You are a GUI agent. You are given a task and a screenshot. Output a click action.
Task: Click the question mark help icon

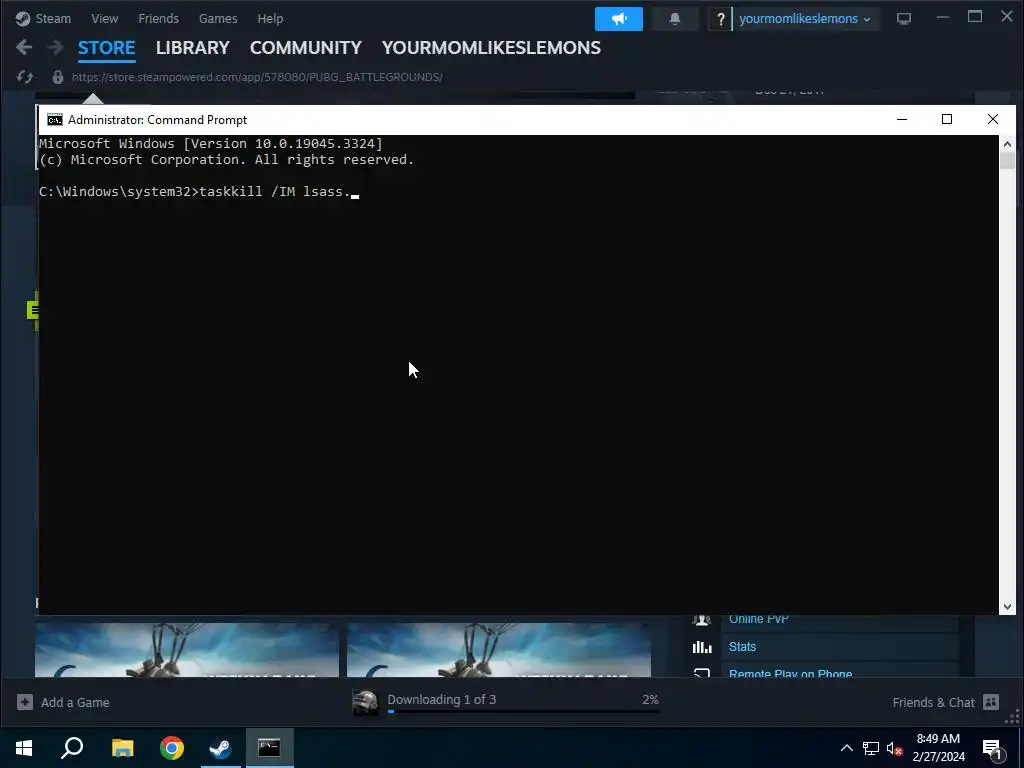(x=720, y=20)
